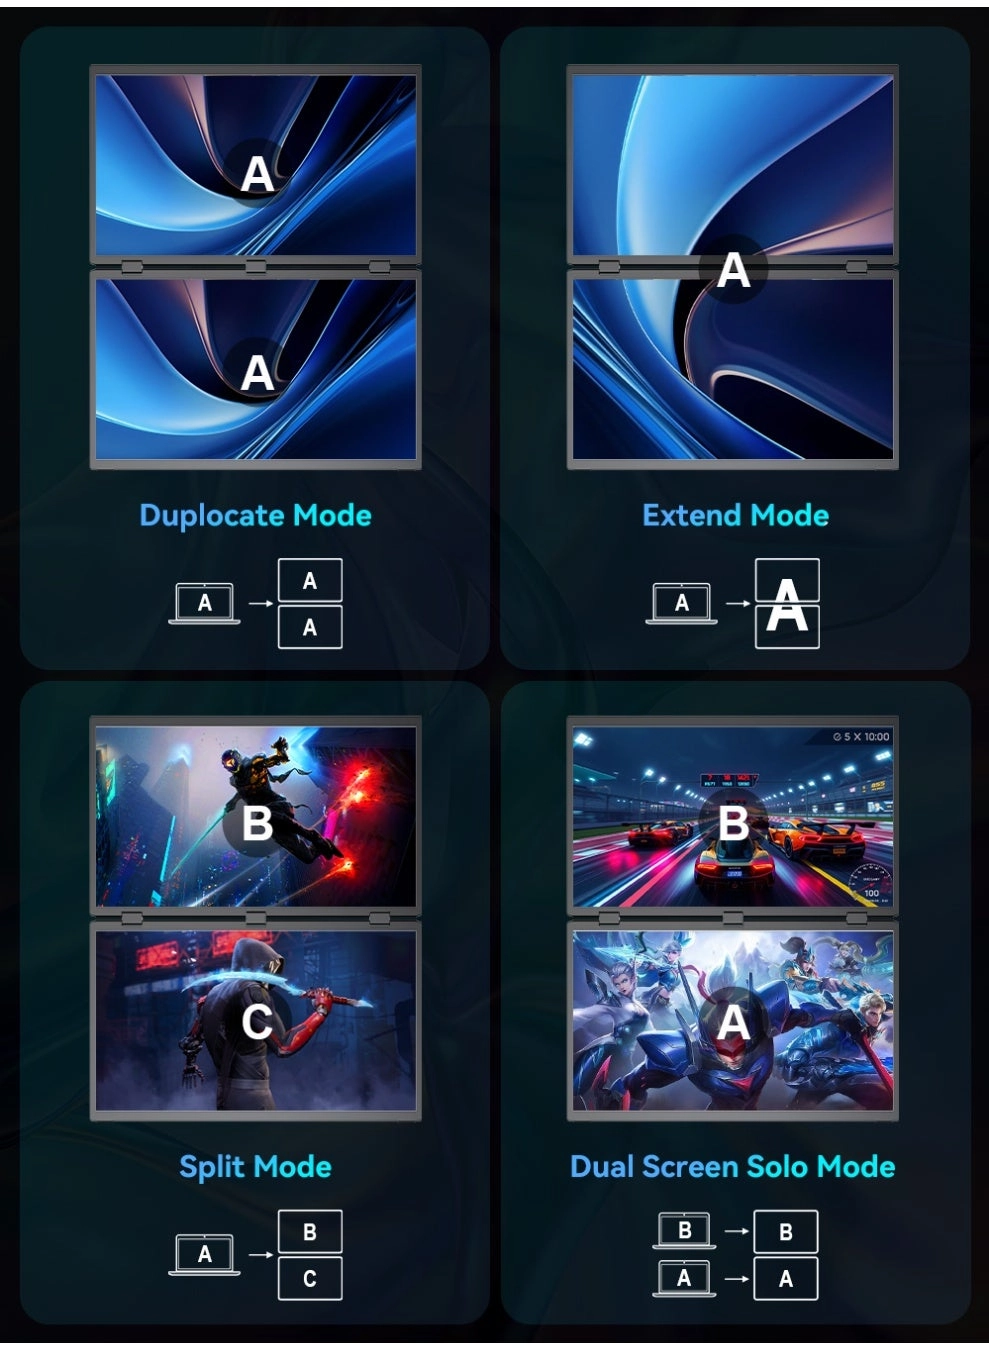This screenshot has width=989, height=1350.
Task: Click the stacked A boxes under Extend Mode
Action: pos(787,604)
